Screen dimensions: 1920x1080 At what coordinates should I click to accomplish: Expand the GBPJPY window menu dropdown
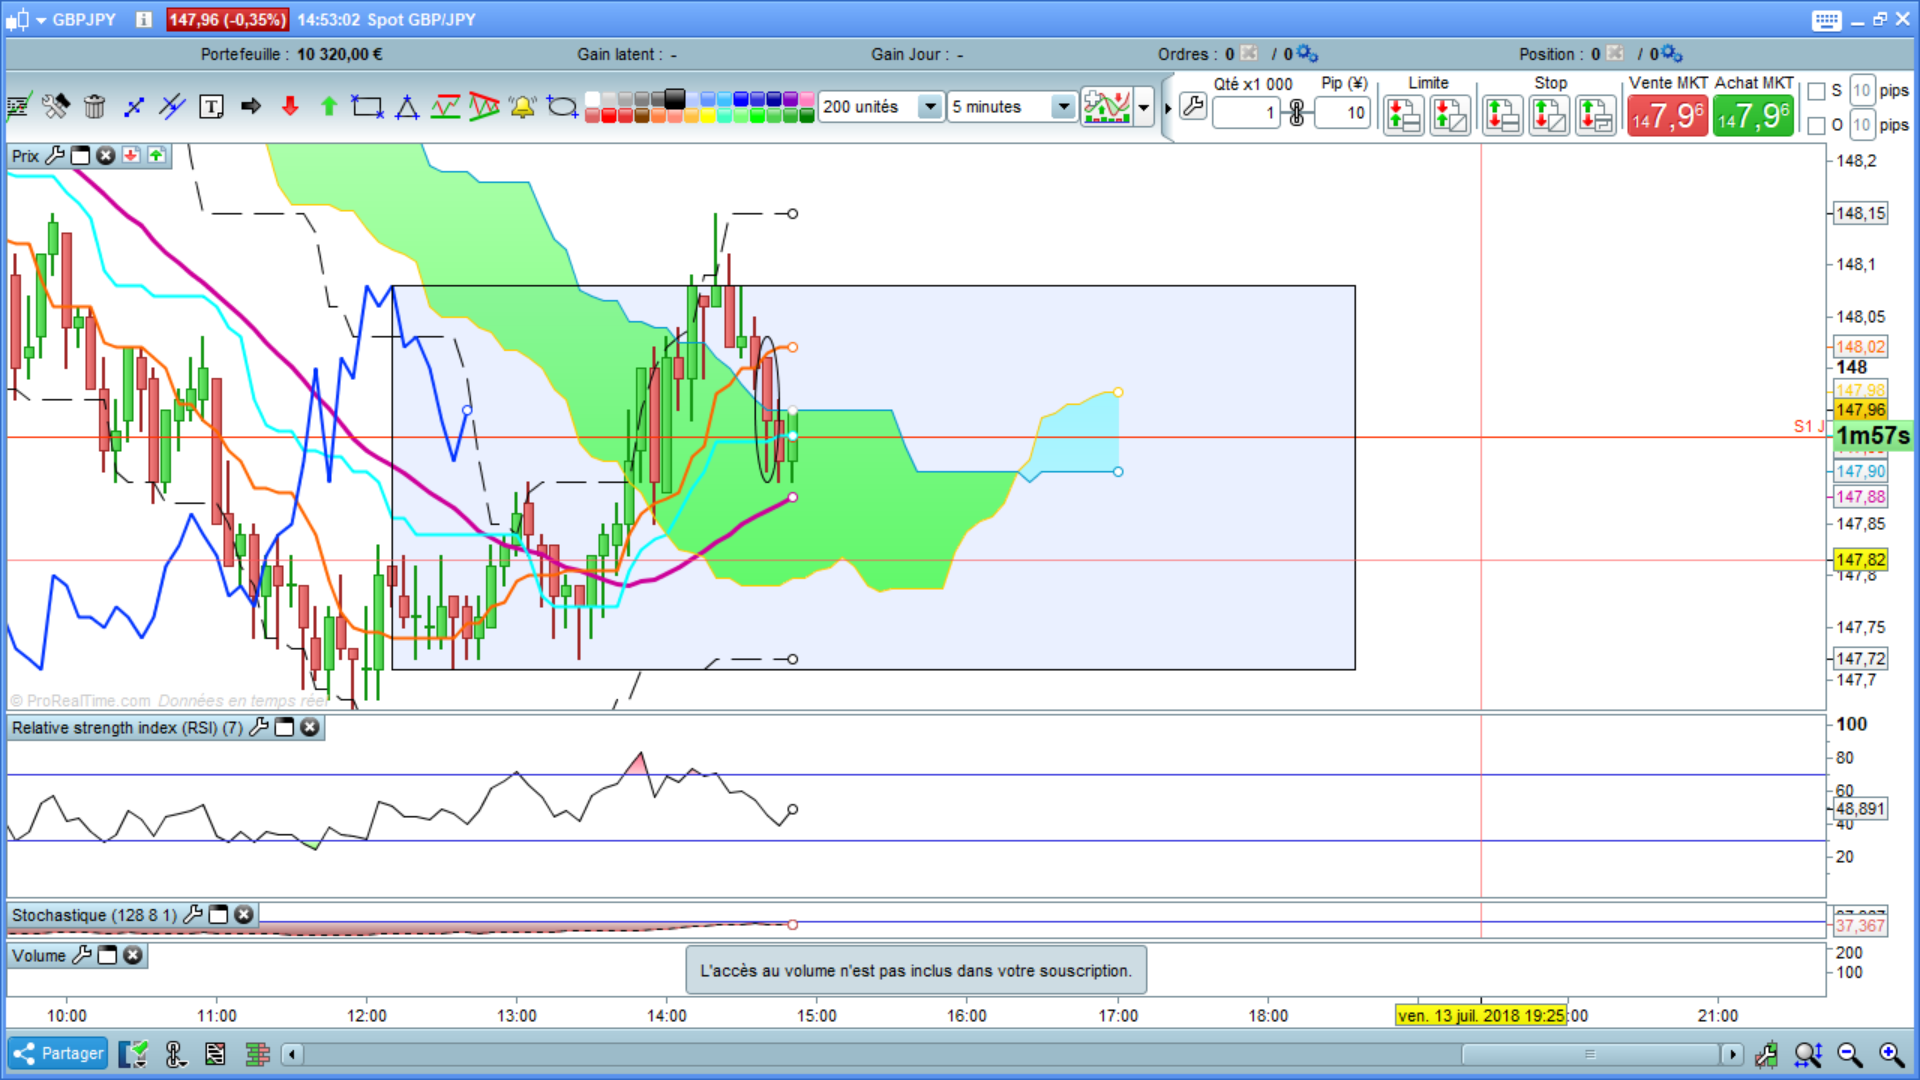(x=41, y=20)
